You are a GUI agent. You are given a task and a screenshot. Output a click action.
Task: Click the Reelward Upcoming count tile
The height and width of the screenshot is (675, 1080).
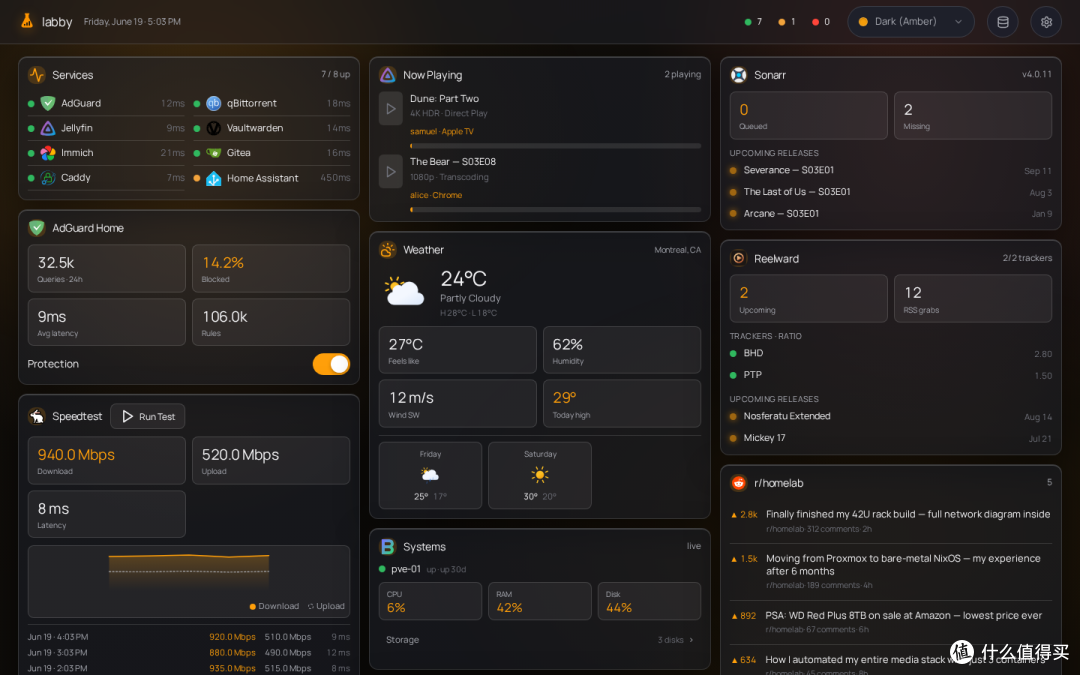(809, 298)
